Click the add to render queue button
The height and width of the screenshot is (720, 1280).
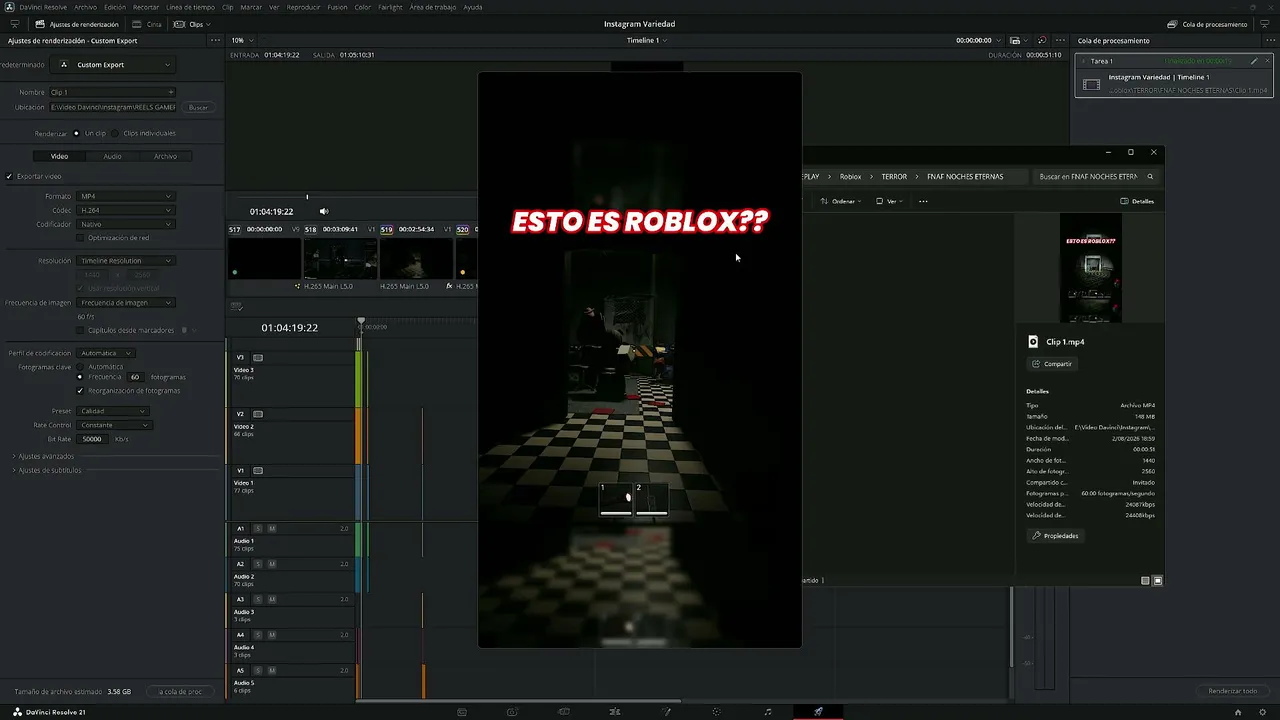[181, 691]
